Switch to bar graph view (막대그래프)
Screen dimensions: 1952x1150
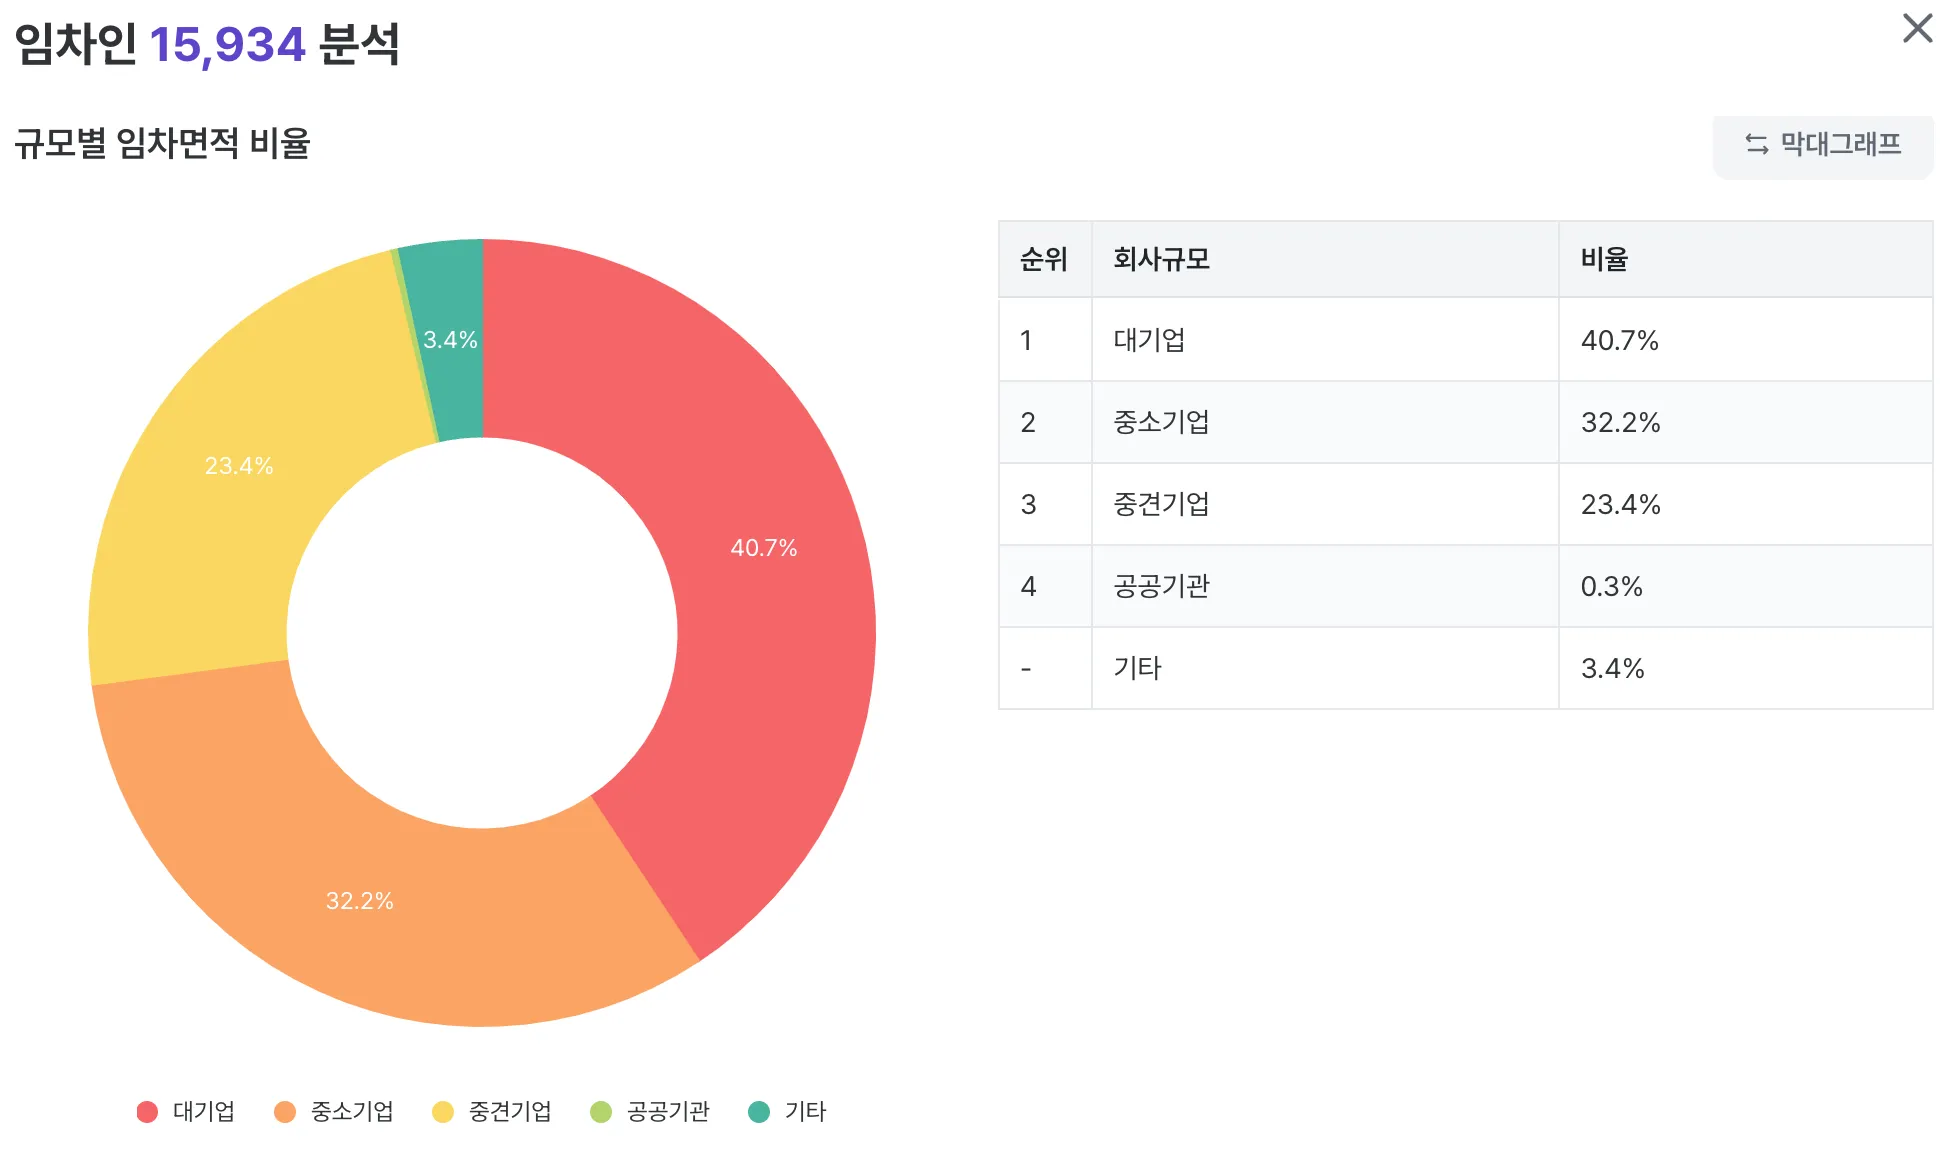[x=1822, y=145]
